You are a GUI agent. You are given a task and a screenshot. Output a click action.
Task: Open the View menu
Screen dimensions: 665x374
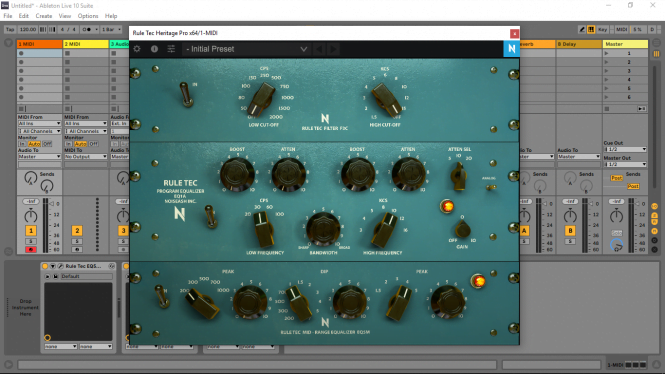[64, 16]
